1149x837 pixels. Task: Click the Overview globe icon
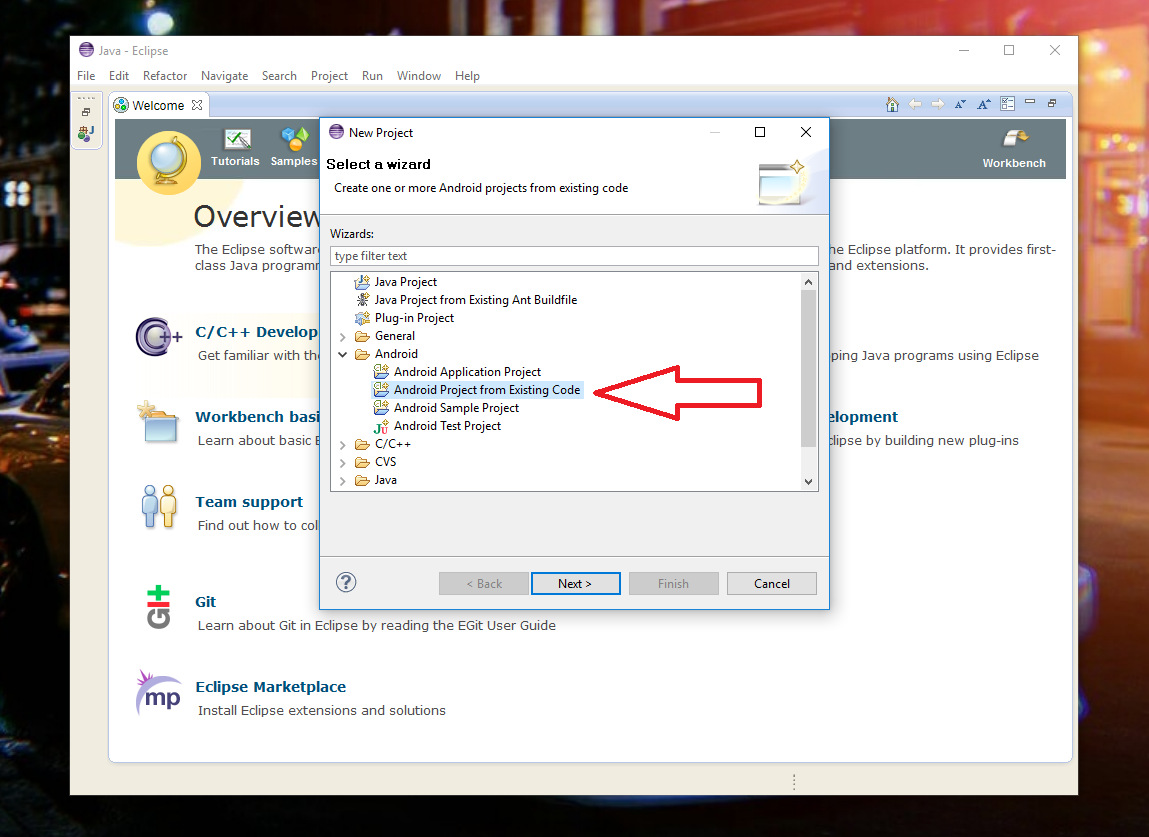[x=168, y=162]
